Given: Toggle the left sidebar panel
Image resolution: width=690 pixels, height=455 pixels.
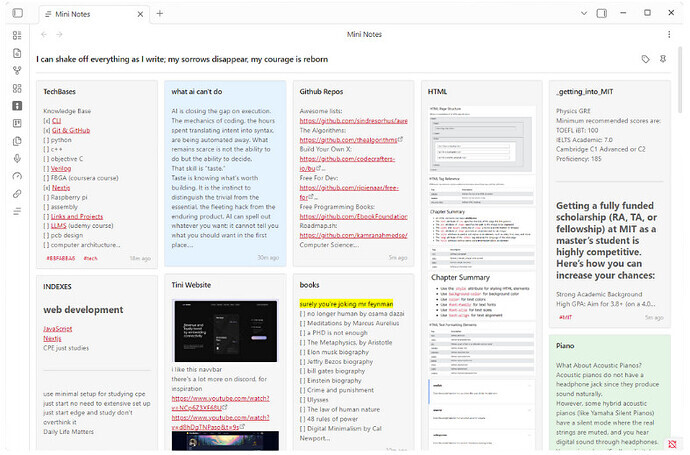Looking at the screenshot, I should 17,13.
